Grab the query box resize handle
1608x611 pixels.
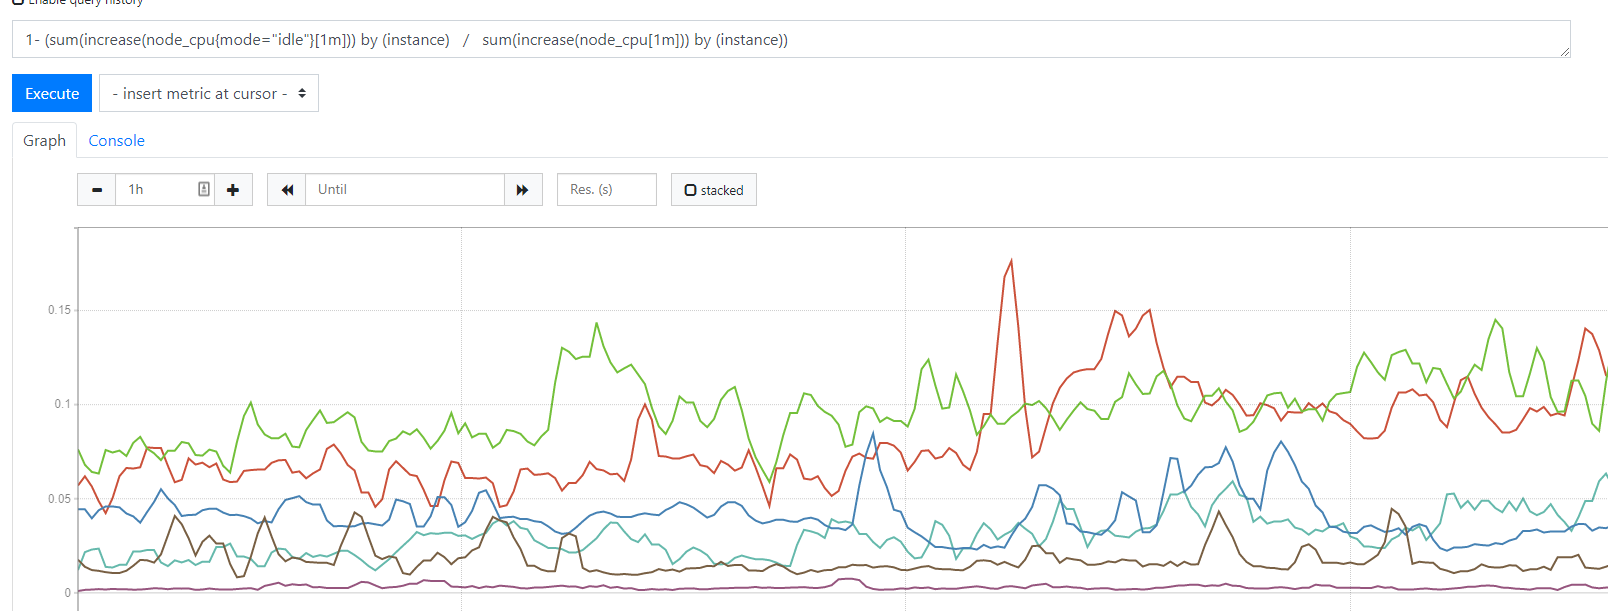coord(1564,51)
